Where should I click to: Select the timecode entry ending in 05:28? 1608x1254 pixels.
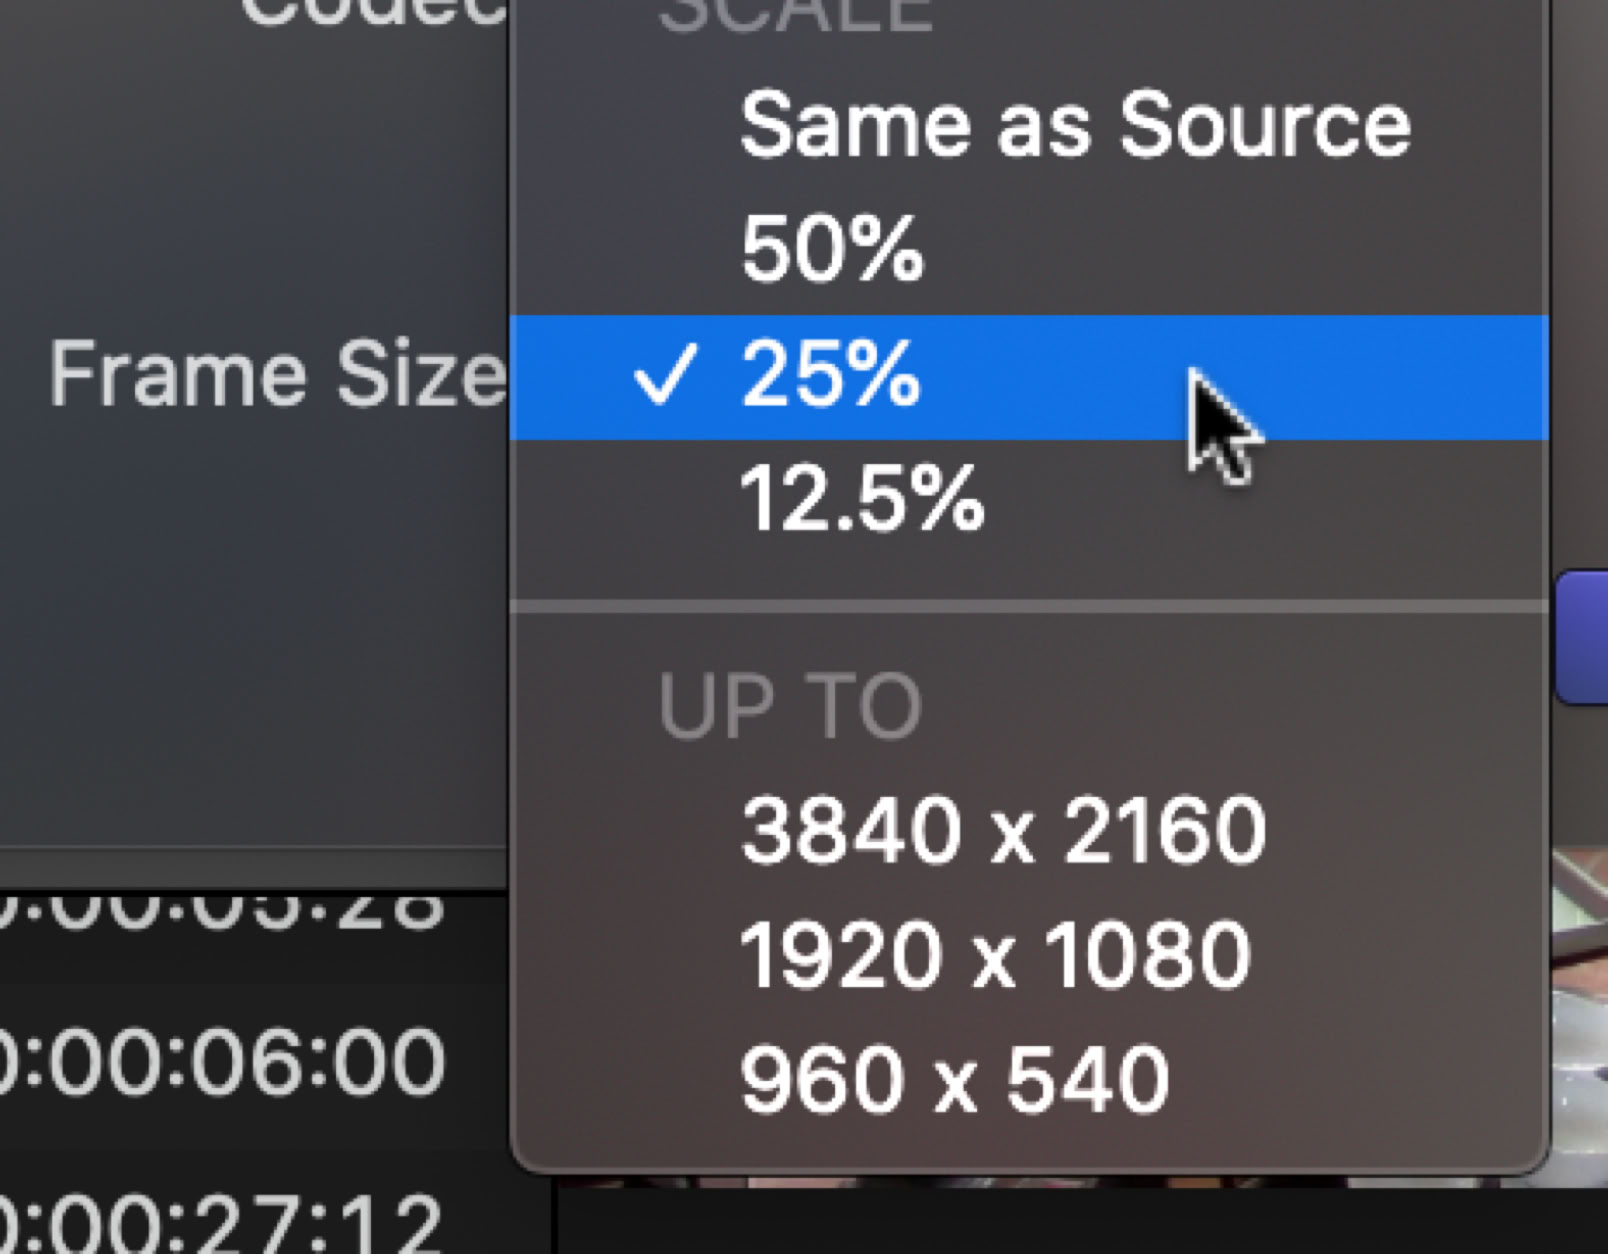[x=222, y=908]
